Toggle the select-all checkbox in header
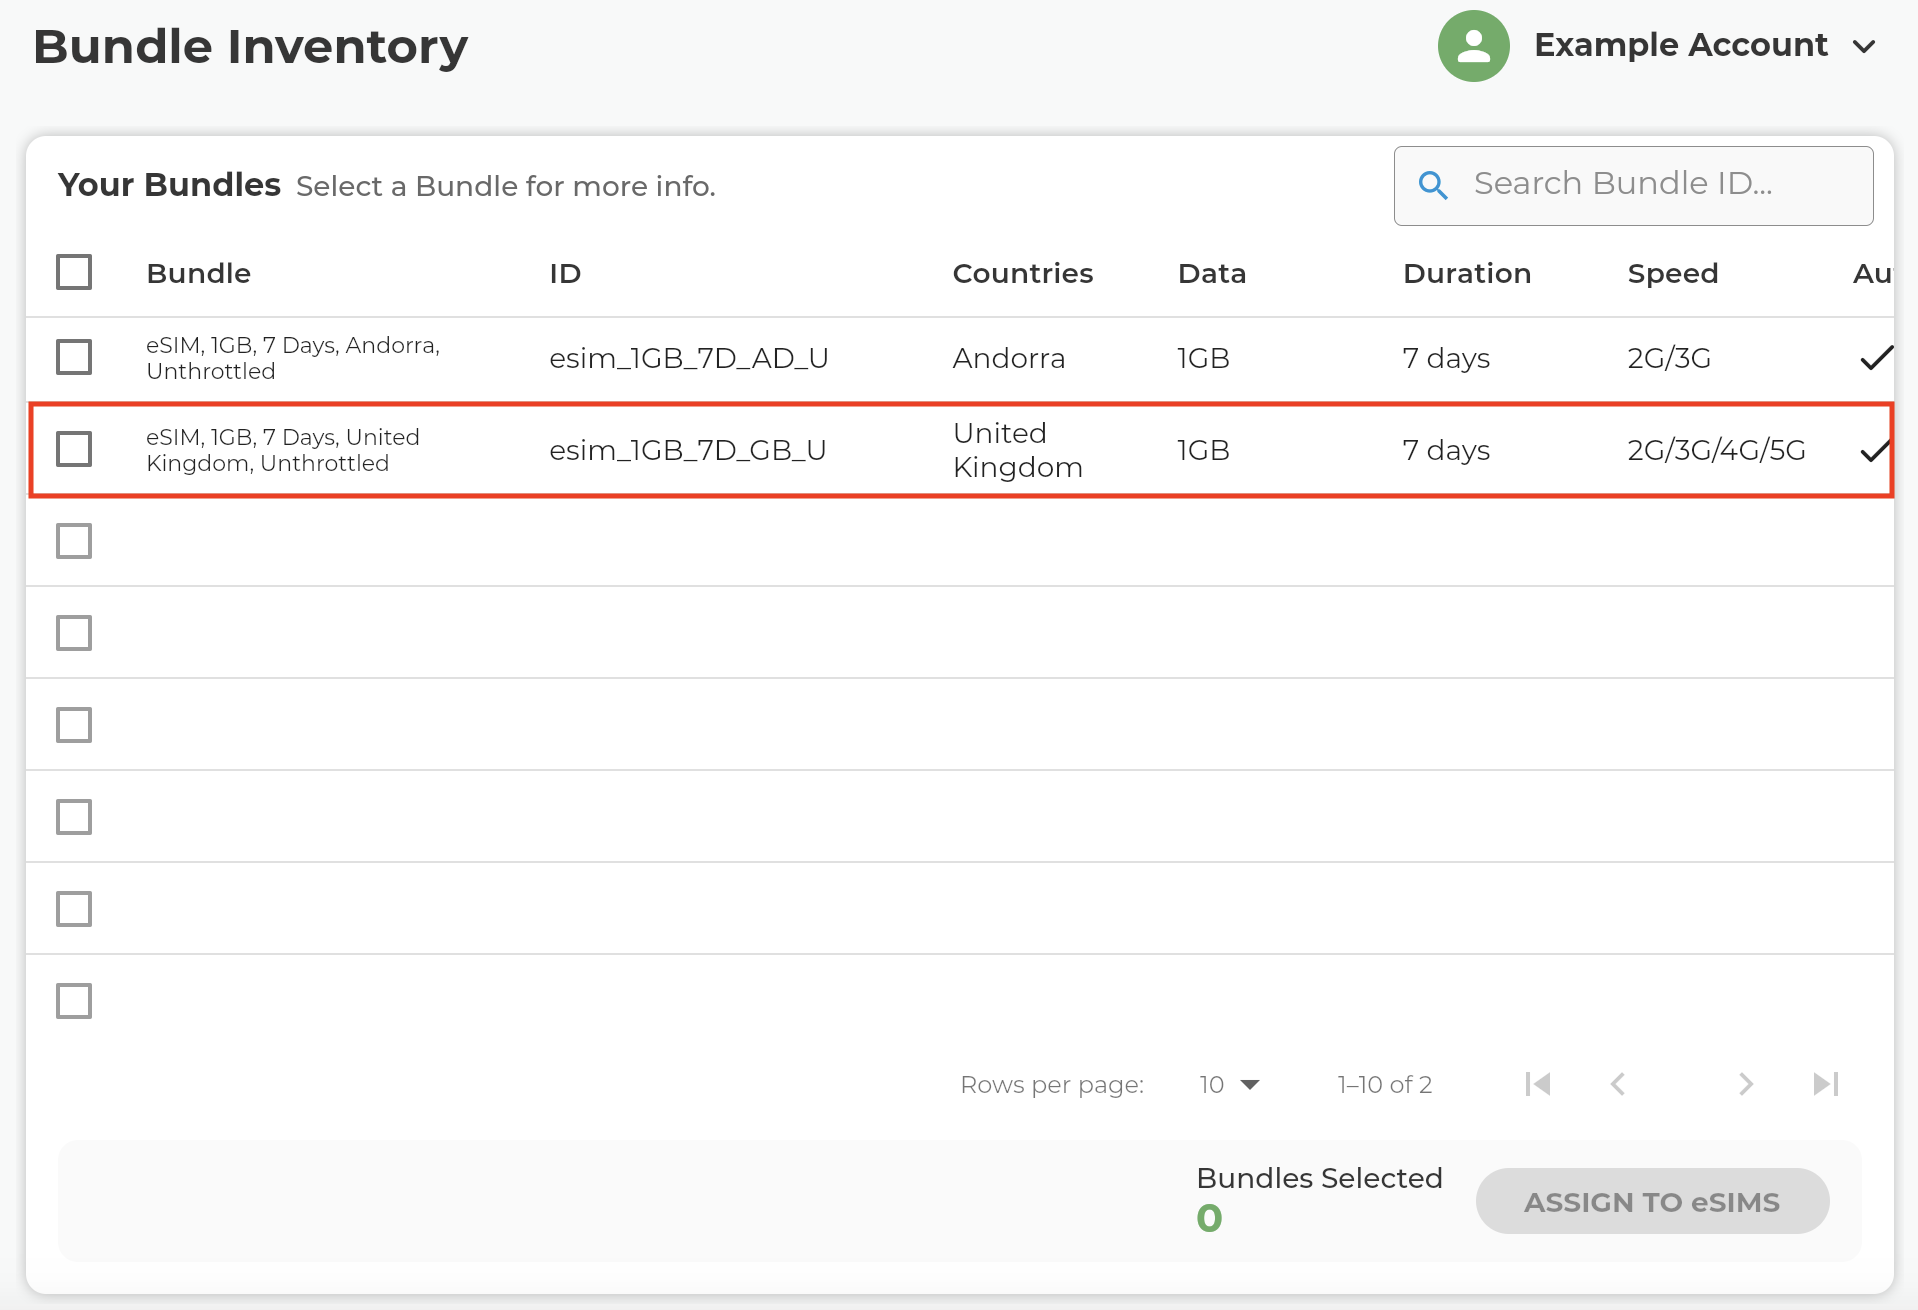The image size is (1918, 1310). pyautogui.click(x=74, y=272)
